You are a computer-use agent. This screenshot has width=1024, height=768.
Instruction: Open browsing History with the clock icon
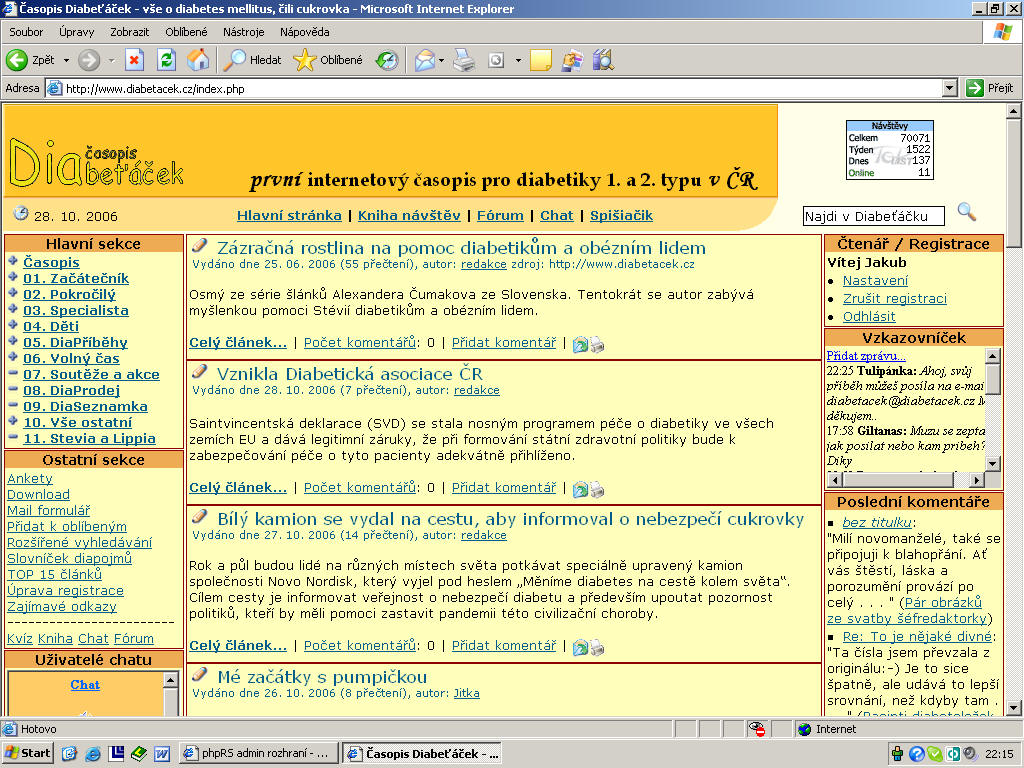(387, 61)
